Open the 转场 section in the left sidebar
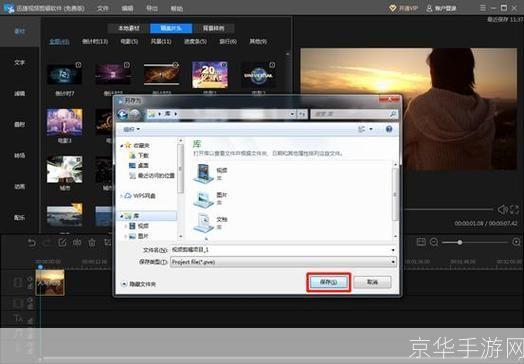The height and width of the screenshot is (364, 524). [20, 156]
